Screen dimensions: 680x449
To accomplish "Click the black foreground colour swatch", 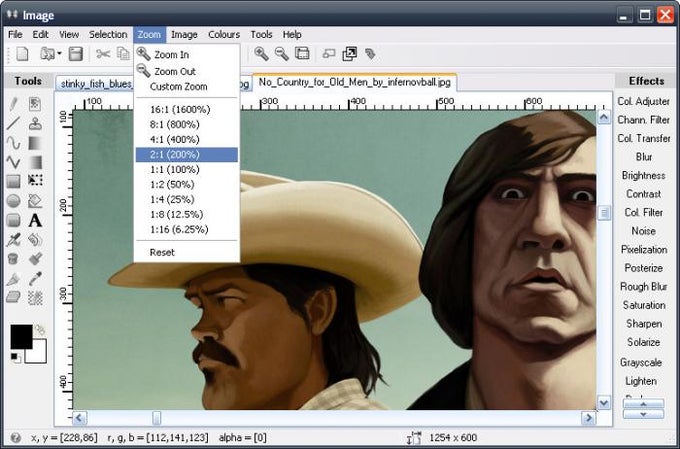I will (x=21, y=337).
